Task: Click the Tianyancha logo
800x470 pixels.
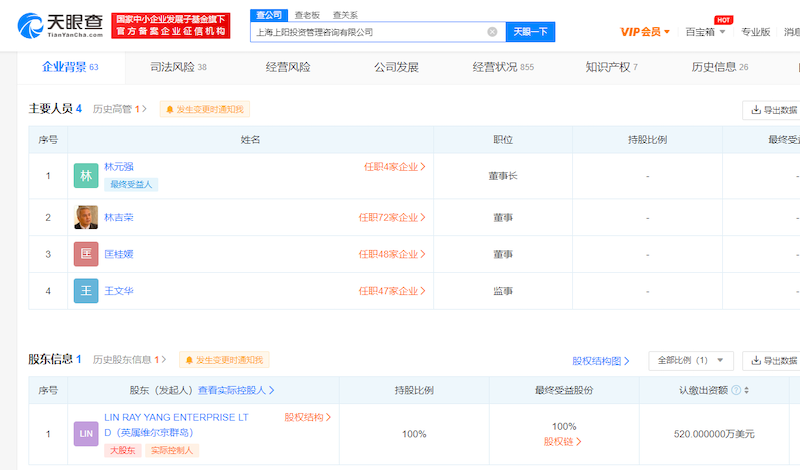Action: click(60, 24)
